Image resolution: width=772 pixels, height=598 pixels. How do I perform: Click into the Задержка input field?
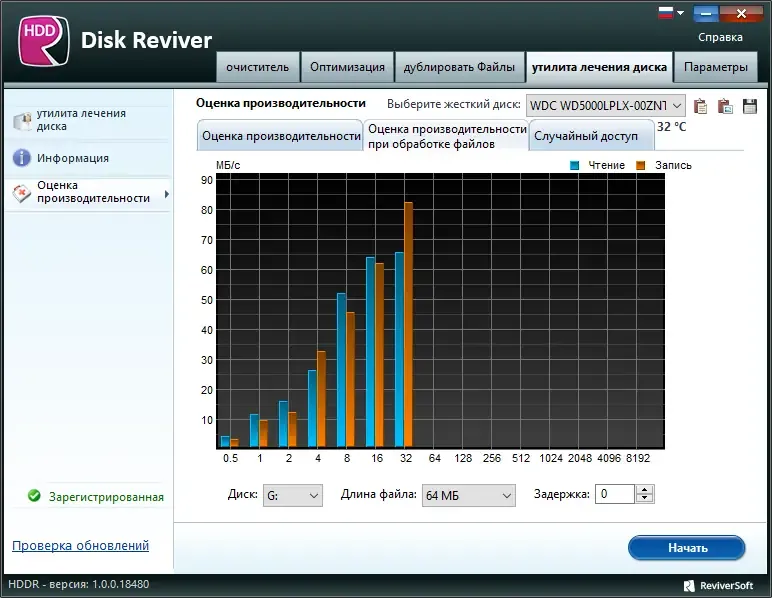tap(615, 494)
